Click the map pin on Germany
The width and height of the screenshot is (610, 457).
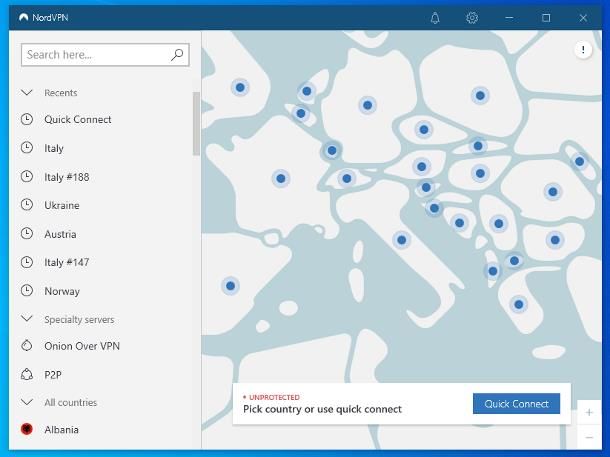click(367, 105)
